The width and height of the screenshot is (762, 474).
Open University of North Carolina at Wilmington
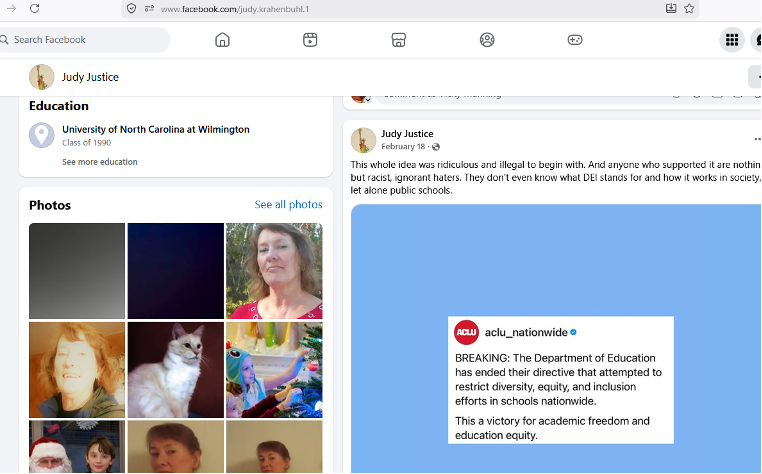click(156, 129)
